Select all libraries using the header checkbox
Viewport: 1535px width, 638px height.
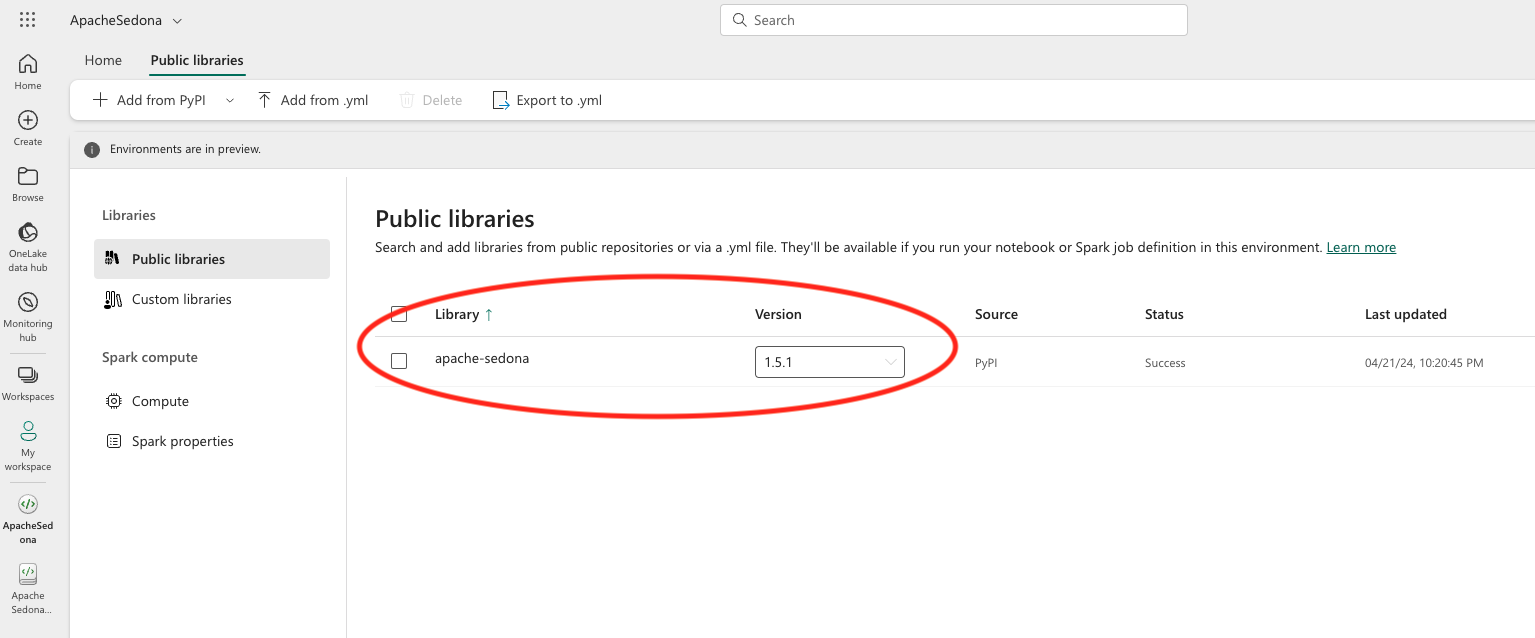(x=399, y=313)
